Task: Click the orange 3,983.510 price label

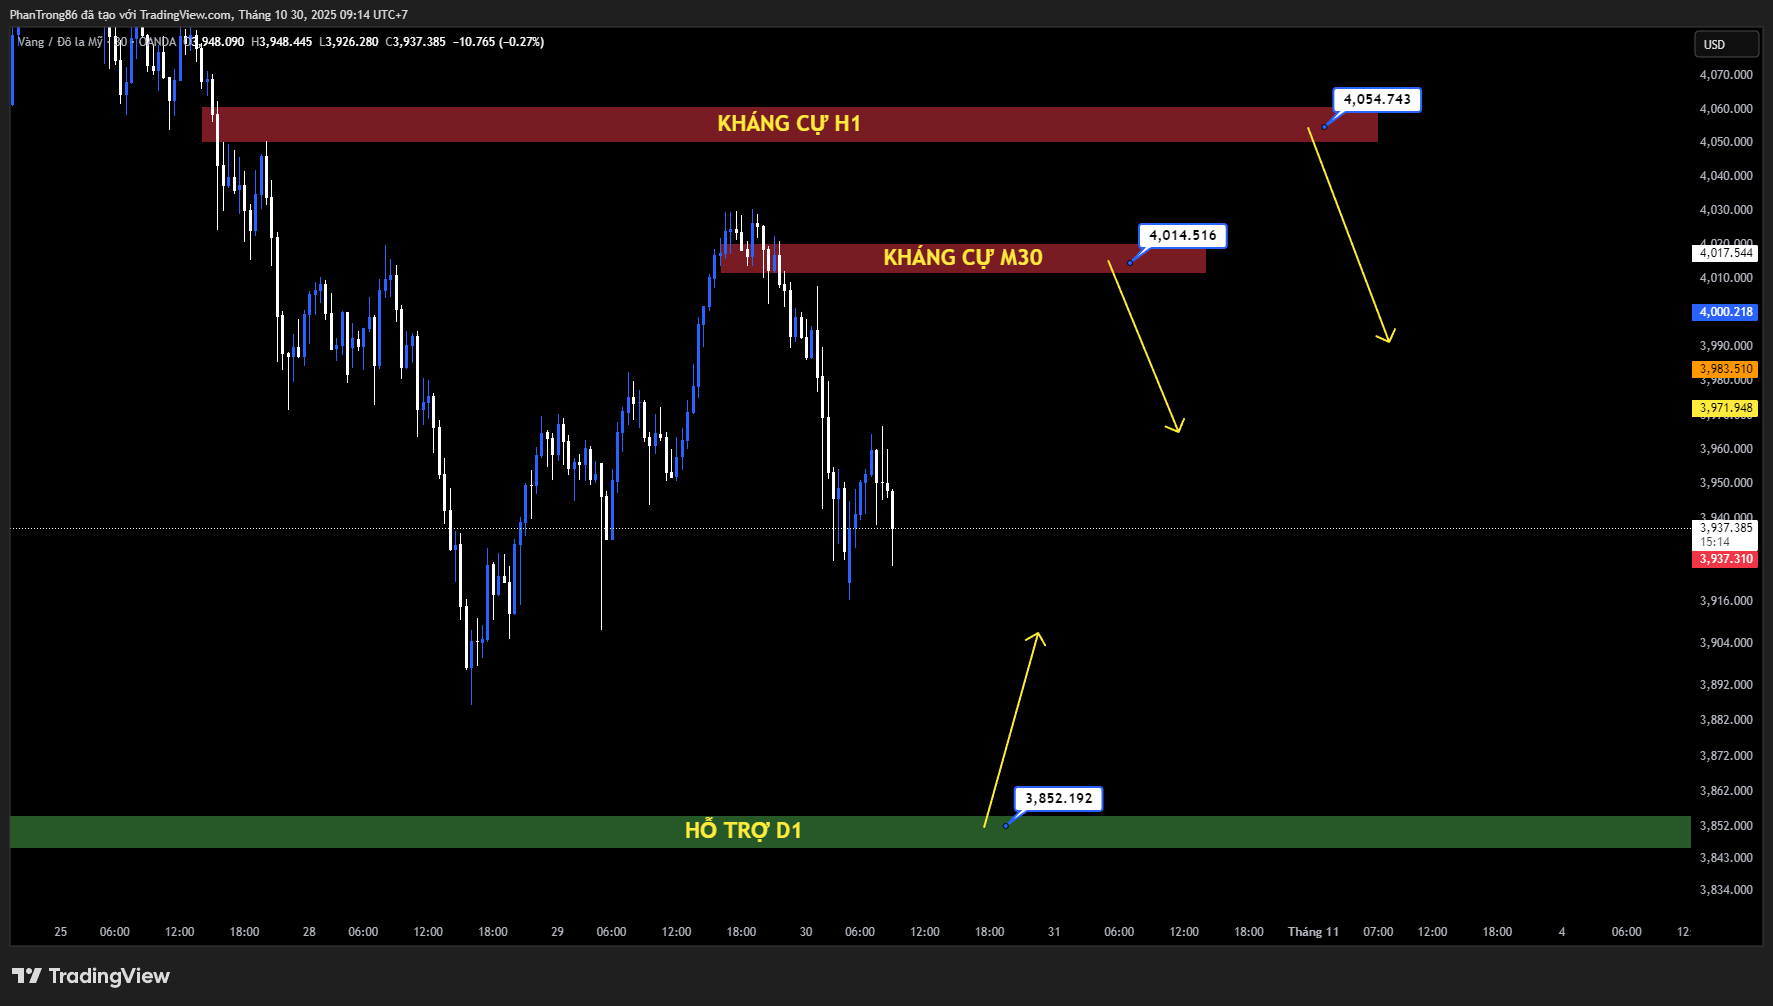Action: pyautogui.click(x=1726, y=369)
